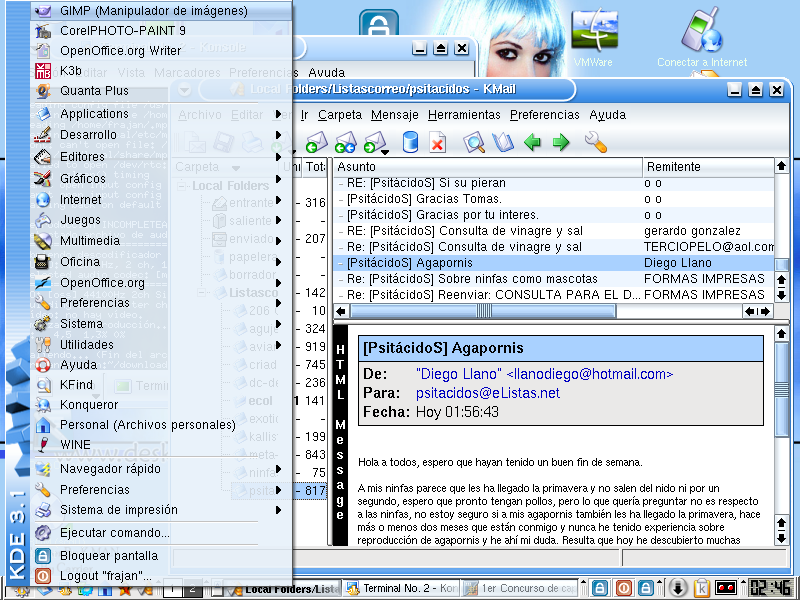Expand the Sistema submenu
Image resolution: width=800 pixels, height=600 pixels.
click(x=161, y=324)
